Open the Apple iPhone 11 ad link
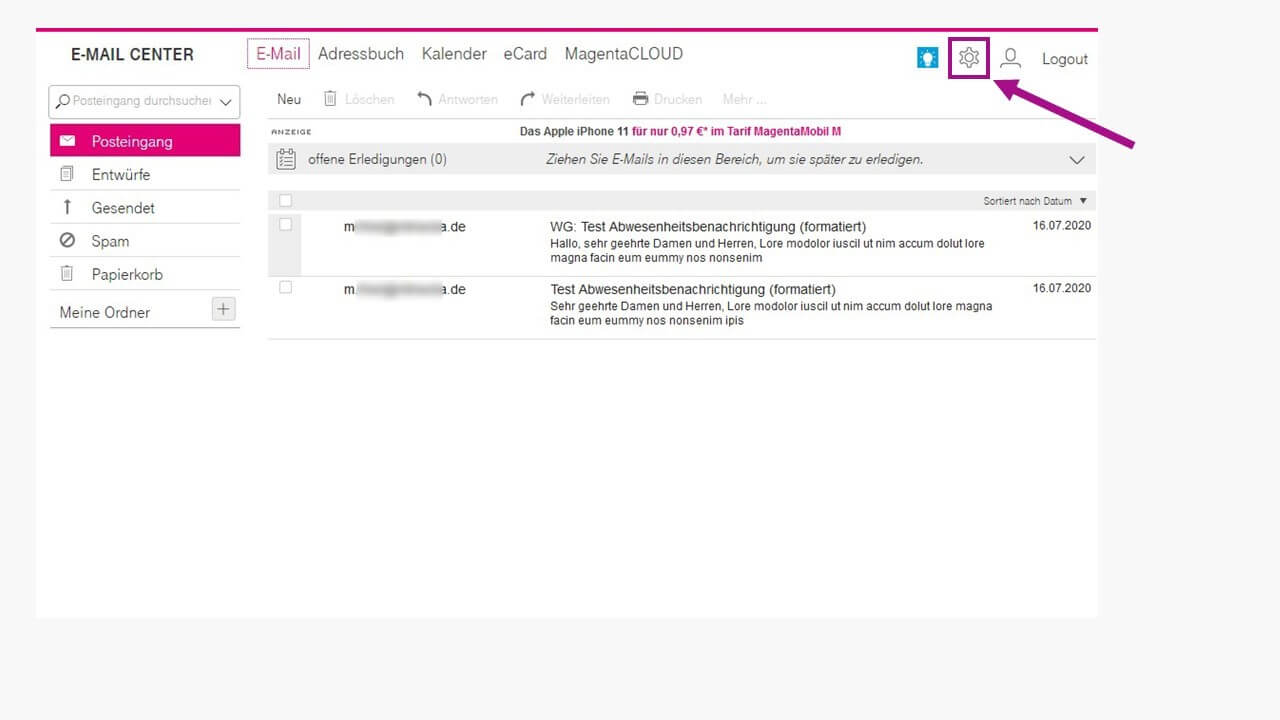 pos(680,131)
